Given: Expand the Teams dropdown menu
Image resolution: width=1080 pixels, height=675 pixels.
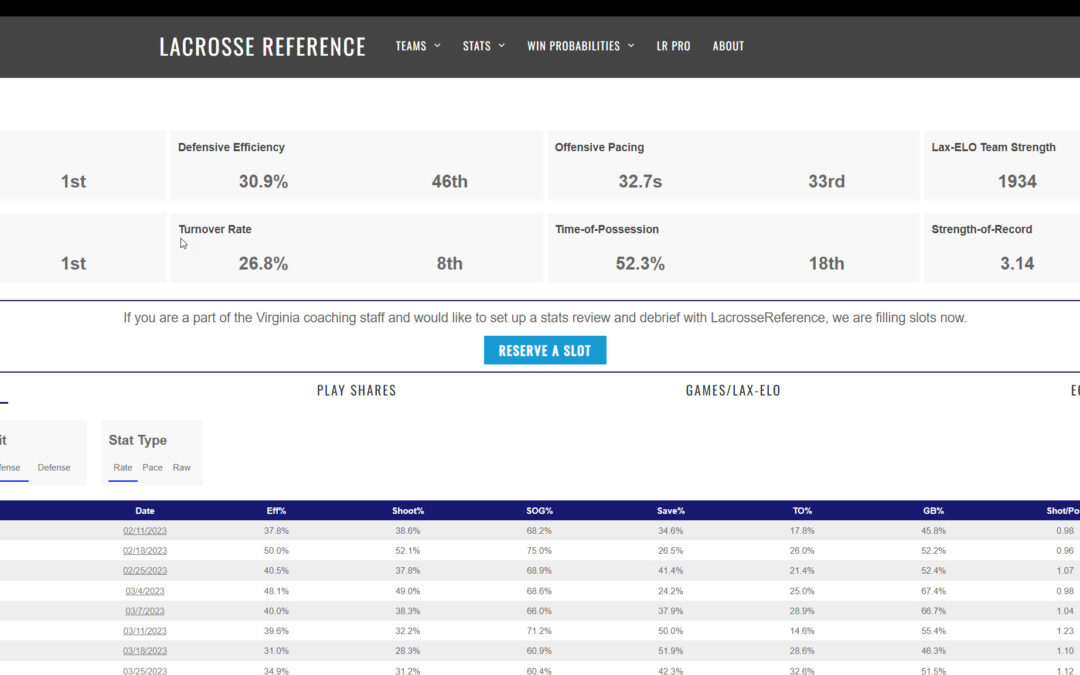Looking at the screenshot, I should point(418,46).
